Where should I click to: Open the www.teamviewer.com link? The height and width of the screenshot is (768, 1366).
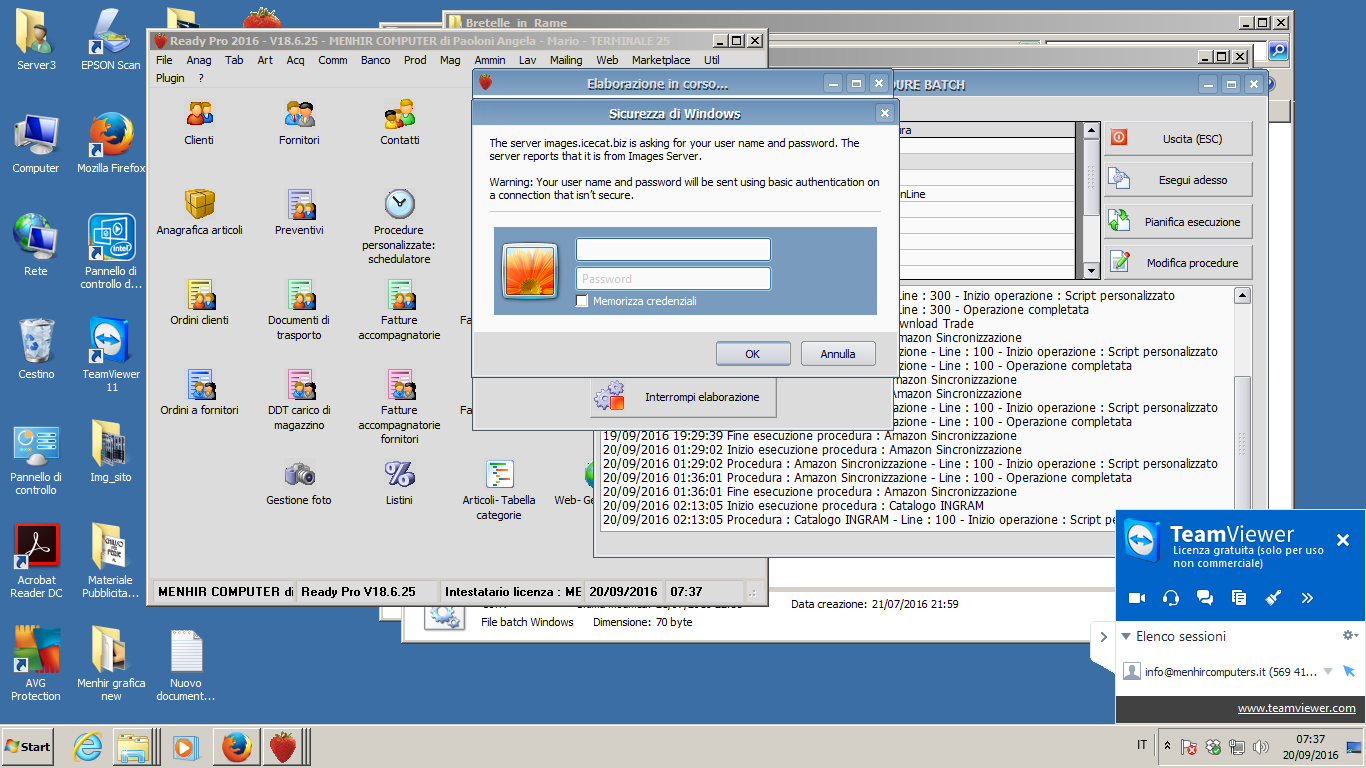(x=1297, y=708)
